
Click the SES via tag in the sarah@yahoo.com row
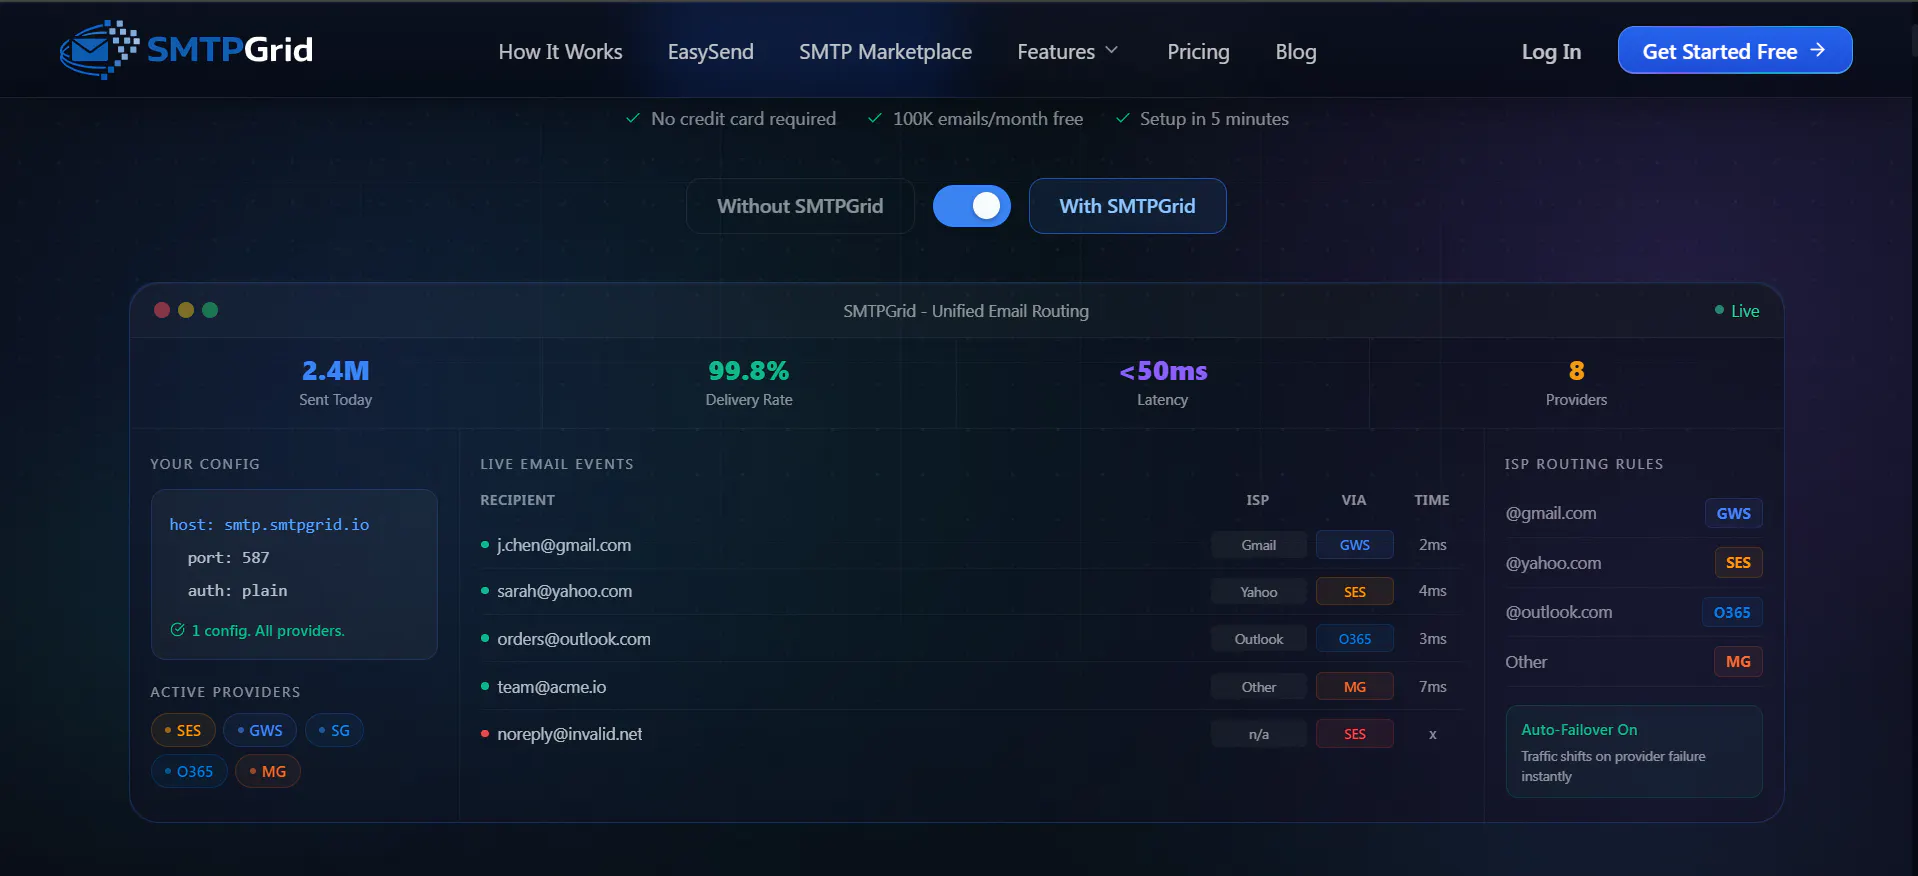(1355, 592)
